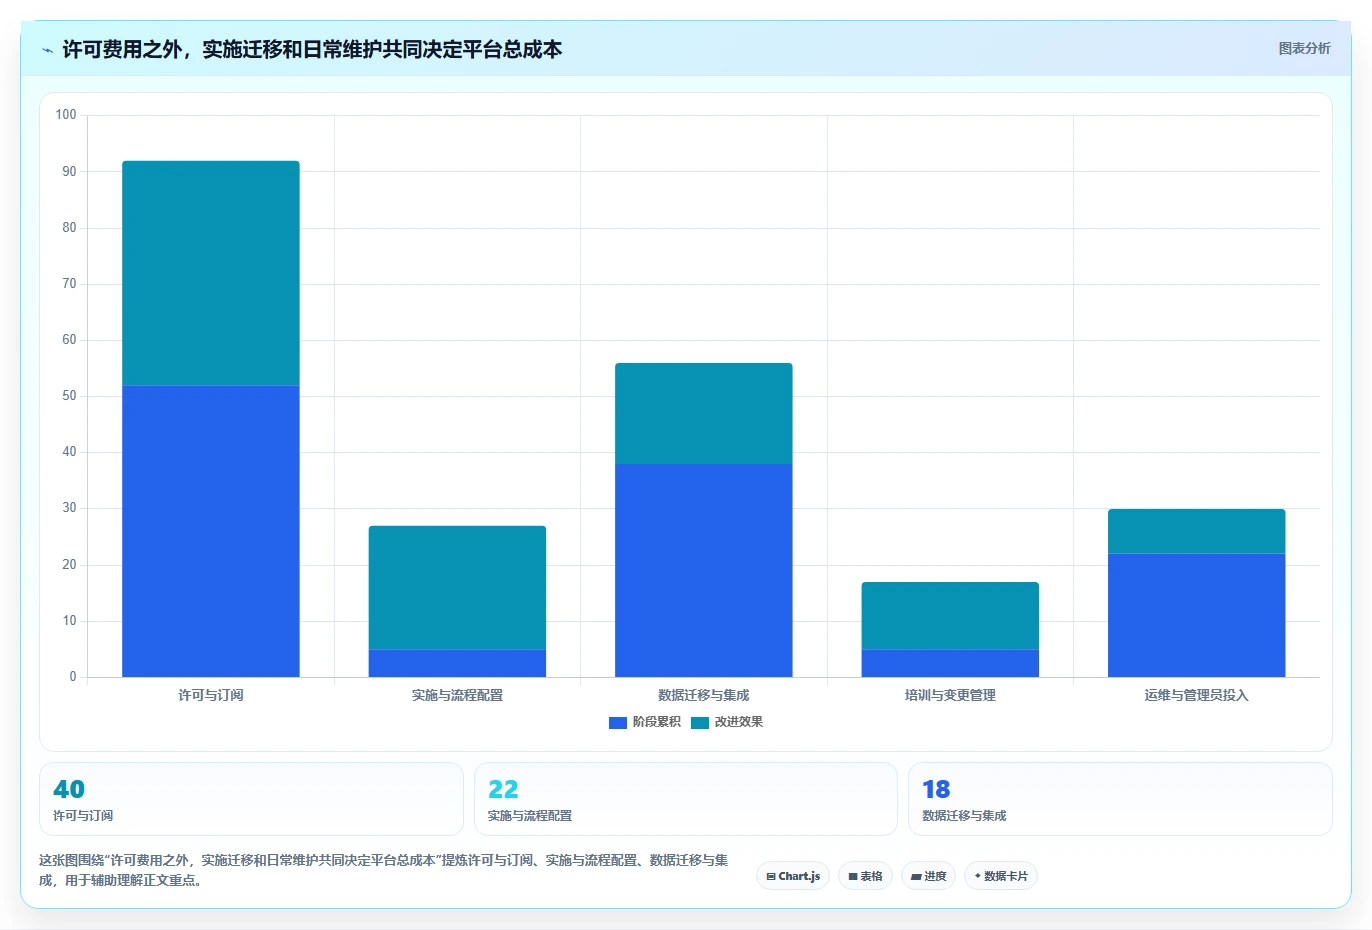Toggle the 阶段累积 legend entry
The height and width of the screenshot is (930, 1372).
coord(645,722)
